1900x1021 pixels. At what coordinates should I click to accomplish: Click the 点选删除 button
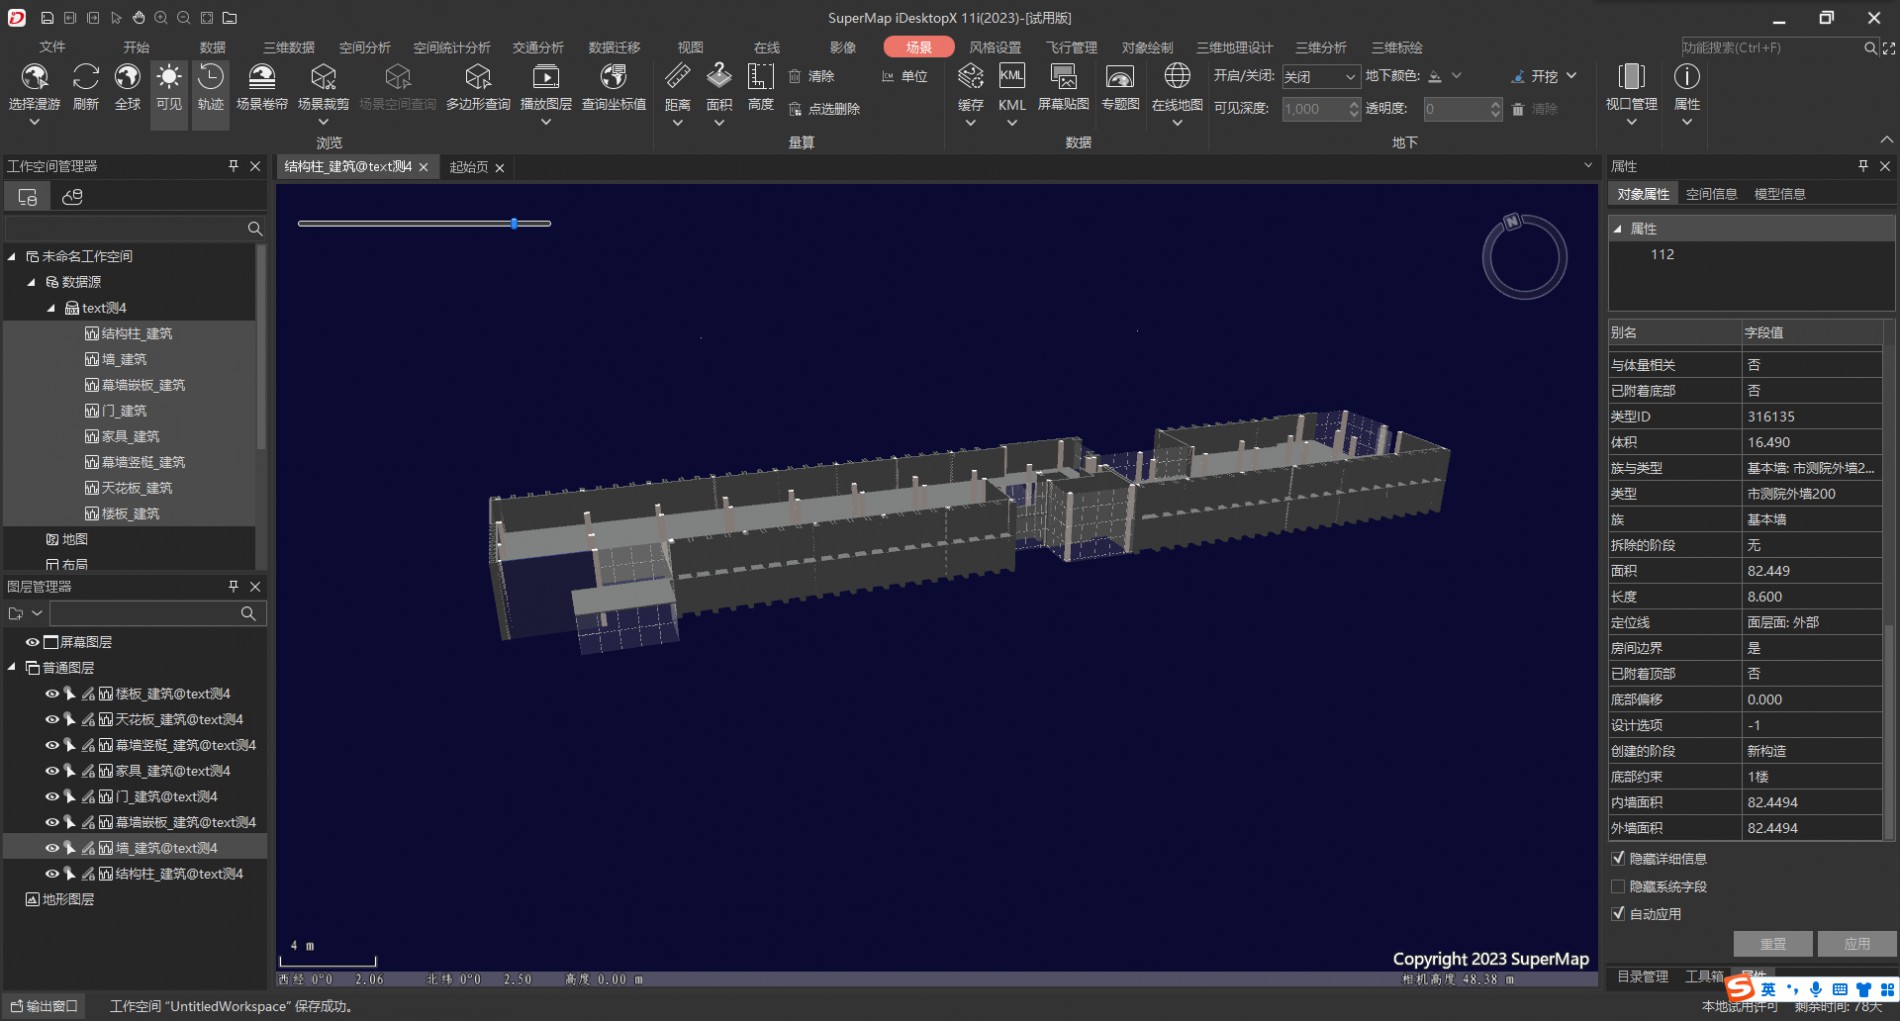824,109
